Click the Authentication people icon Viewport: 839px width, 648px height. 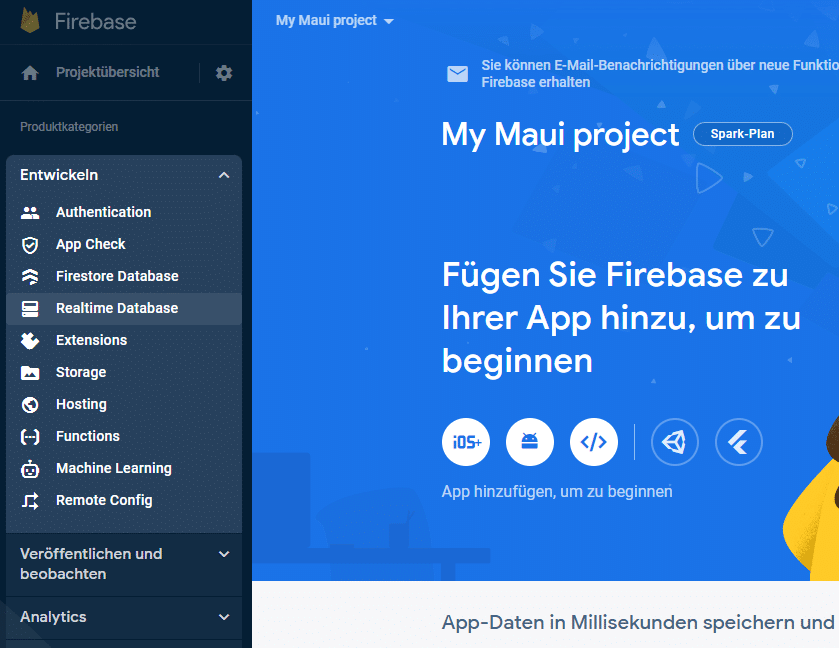[x=30, y=212]
